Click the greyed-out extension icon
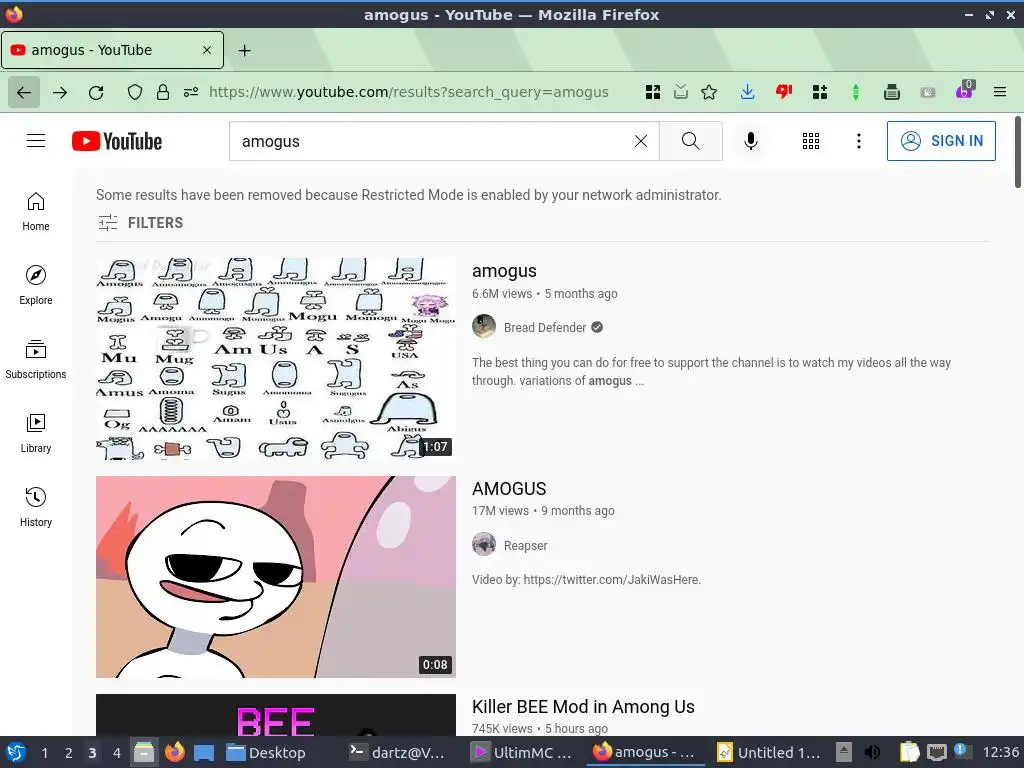This screenshot has height=768, width=1024. 928,92
